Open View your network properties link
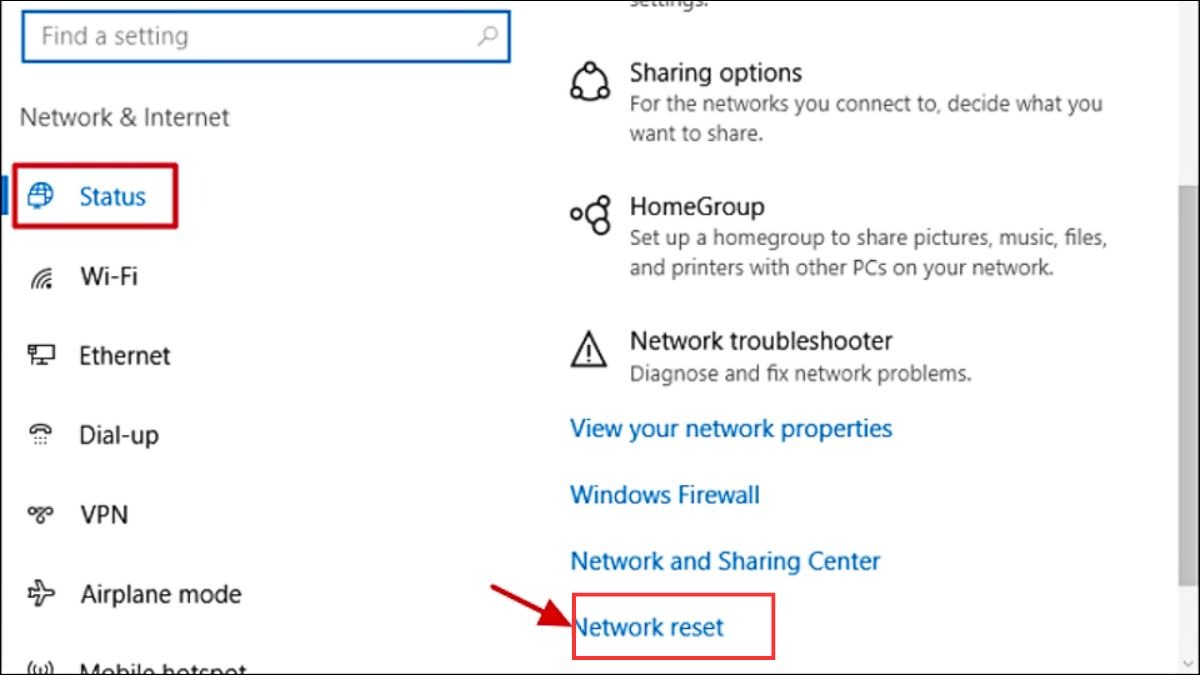Screen dimensions: 1200x675 point(731,429)
